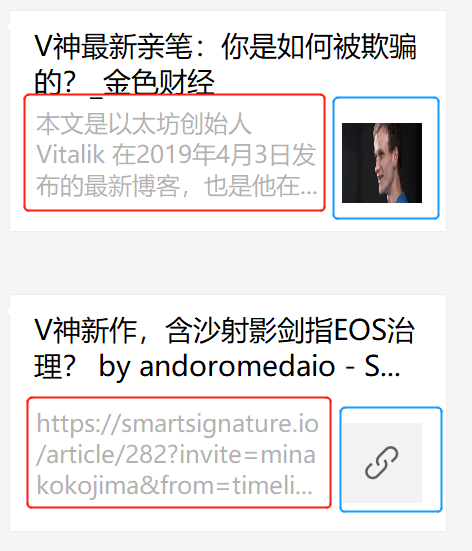The image size is (472, 551).
Task: Click the 'by andoromedaio' author text
Action: click(x=217, y=367)
